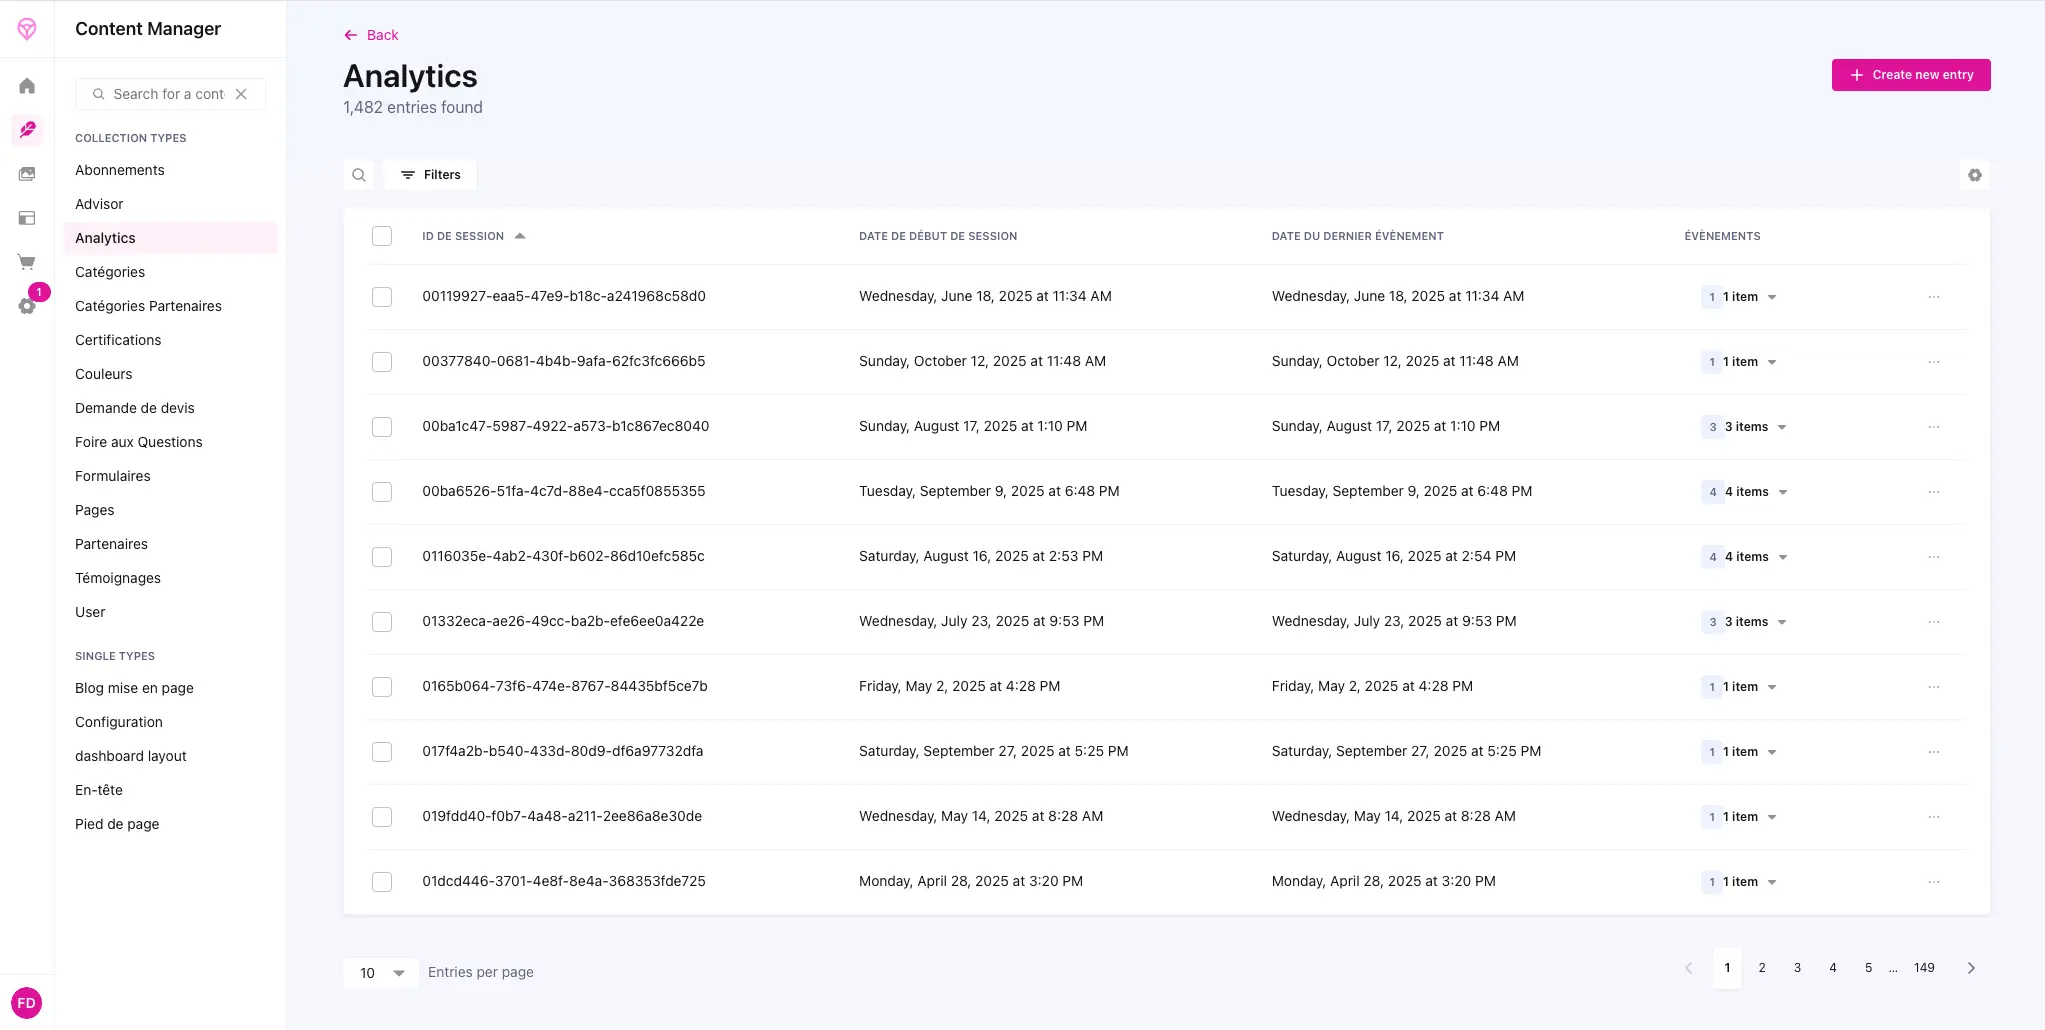Open the Media Library icon
The width and height of the screenshot is (2045, 1030).
(27, 174)
